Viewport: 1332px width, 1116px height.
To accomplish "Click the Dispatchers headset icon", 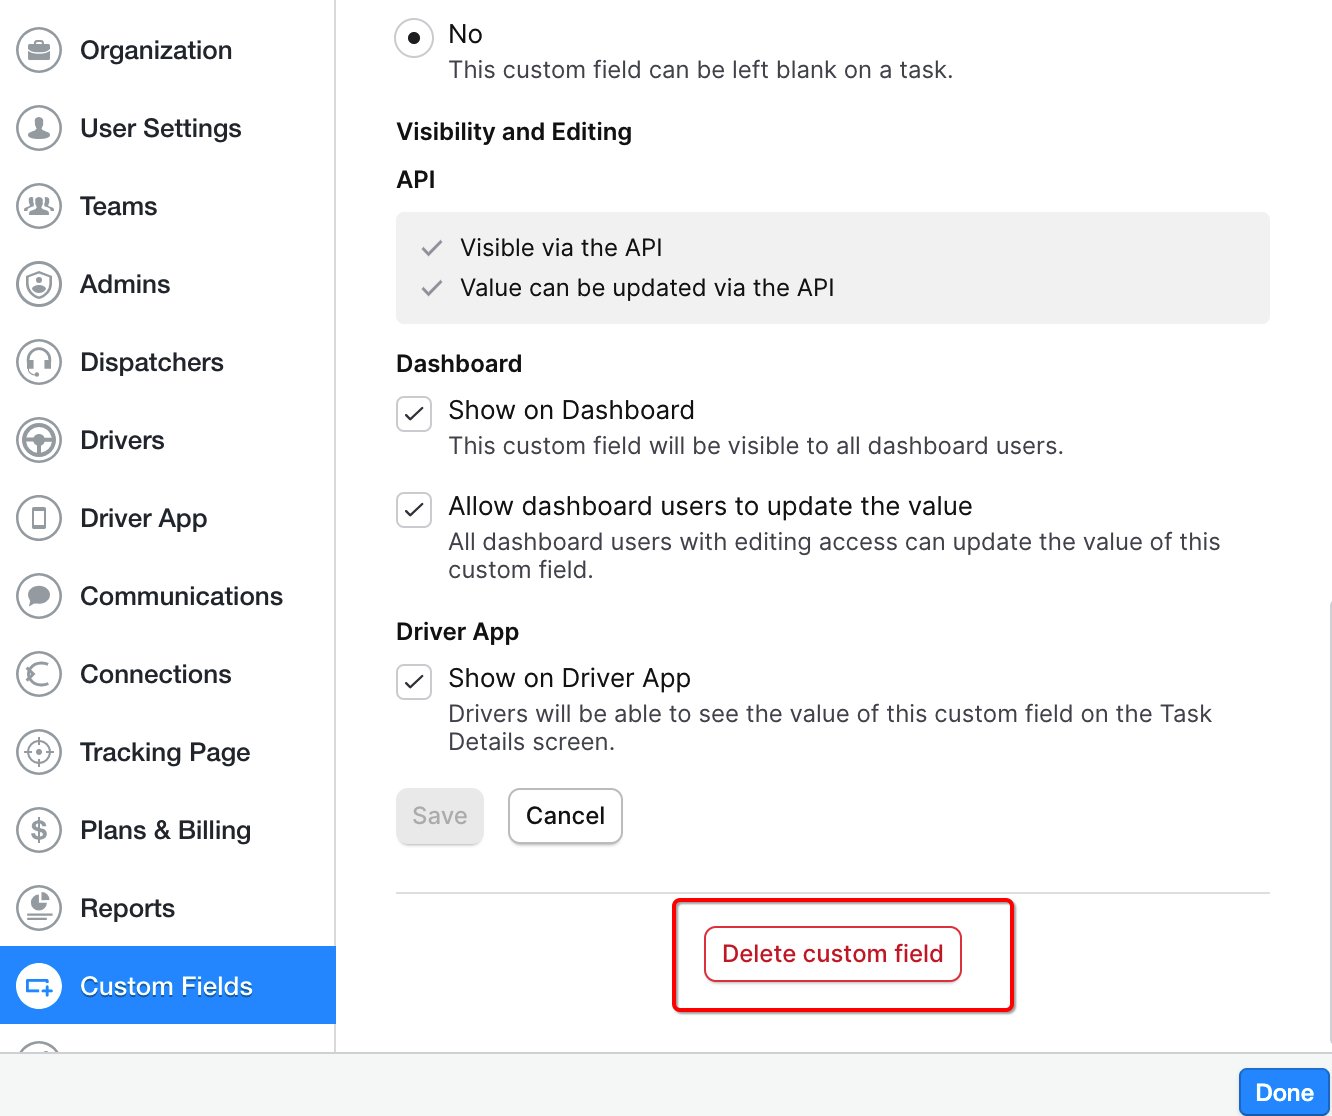I will click(39, 362).
